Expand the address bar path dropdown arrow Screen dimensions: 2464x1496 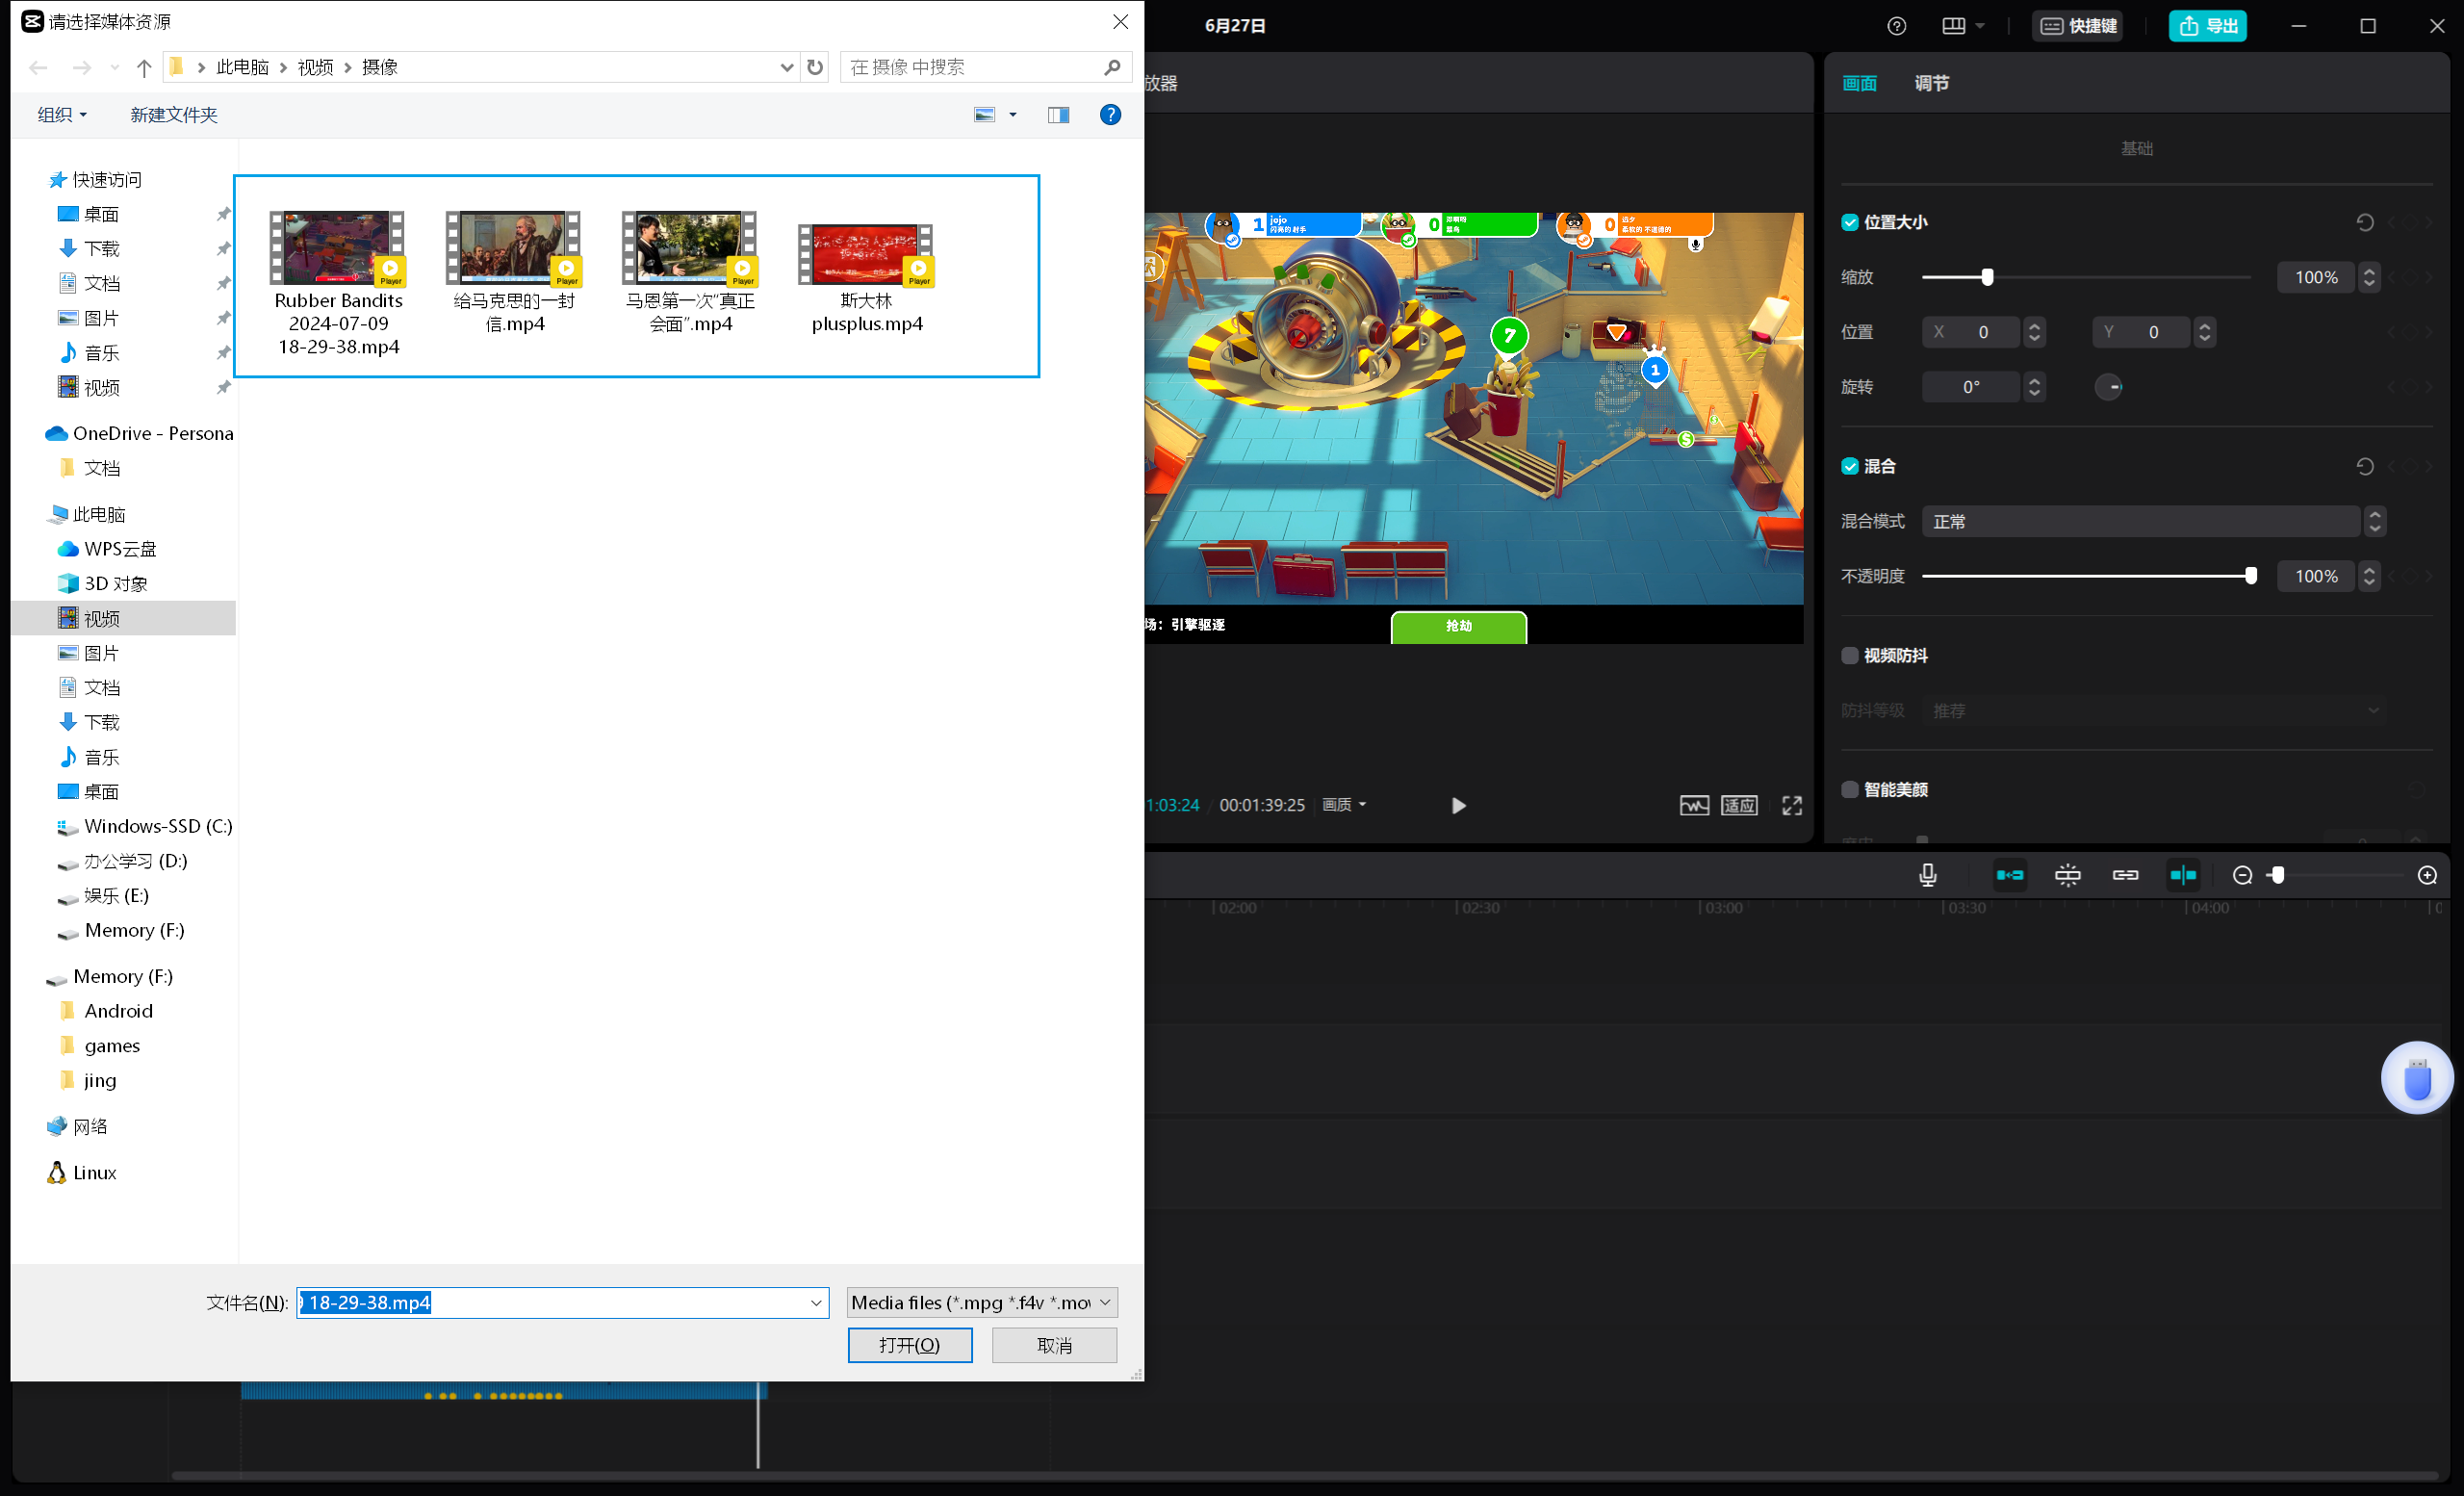click(786, 67)
